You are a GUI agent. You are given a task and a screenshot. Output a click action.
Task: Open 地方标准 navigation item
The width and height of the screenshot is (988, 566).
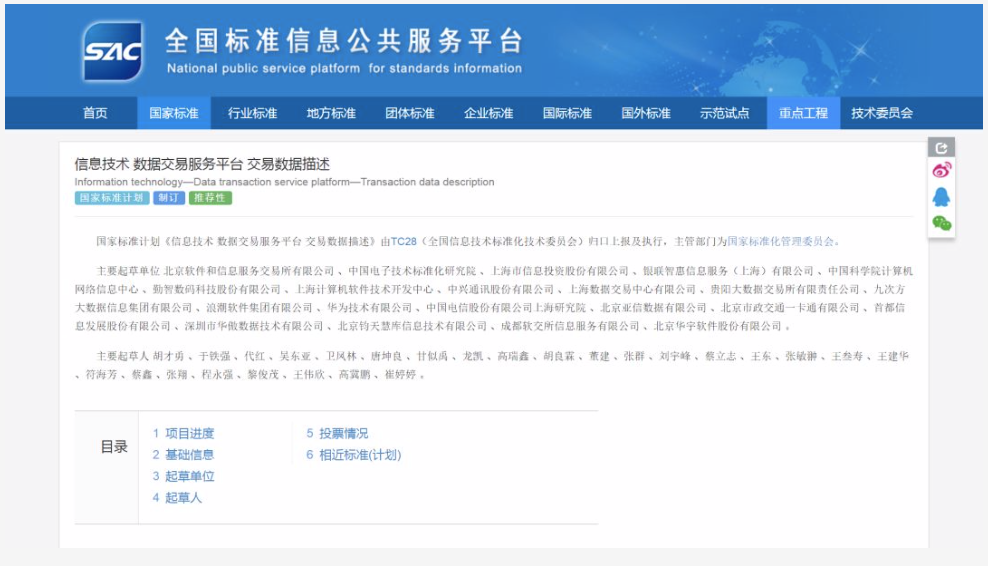pos(331,113)
